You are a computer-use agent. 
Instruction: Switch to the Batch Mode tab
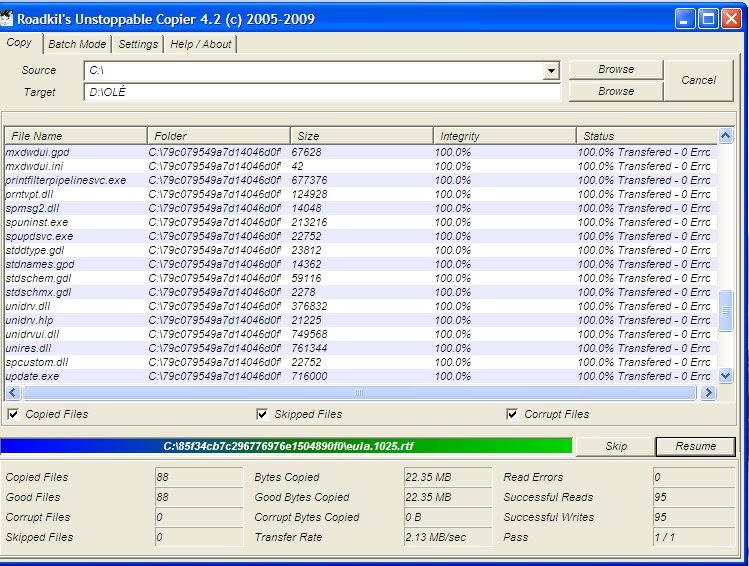click(77, 44)
